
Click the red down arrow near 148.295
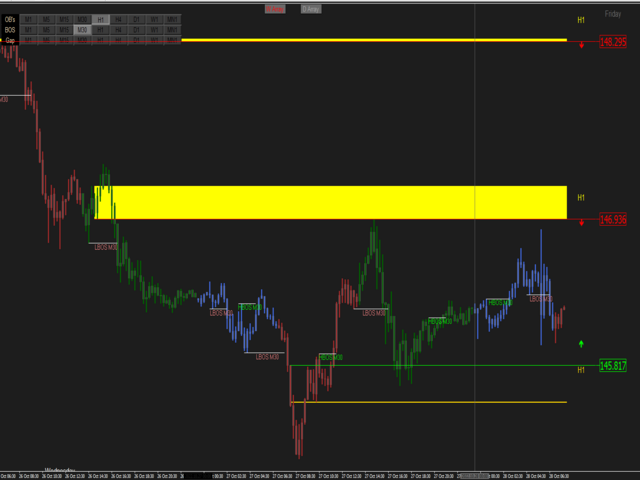581,45
